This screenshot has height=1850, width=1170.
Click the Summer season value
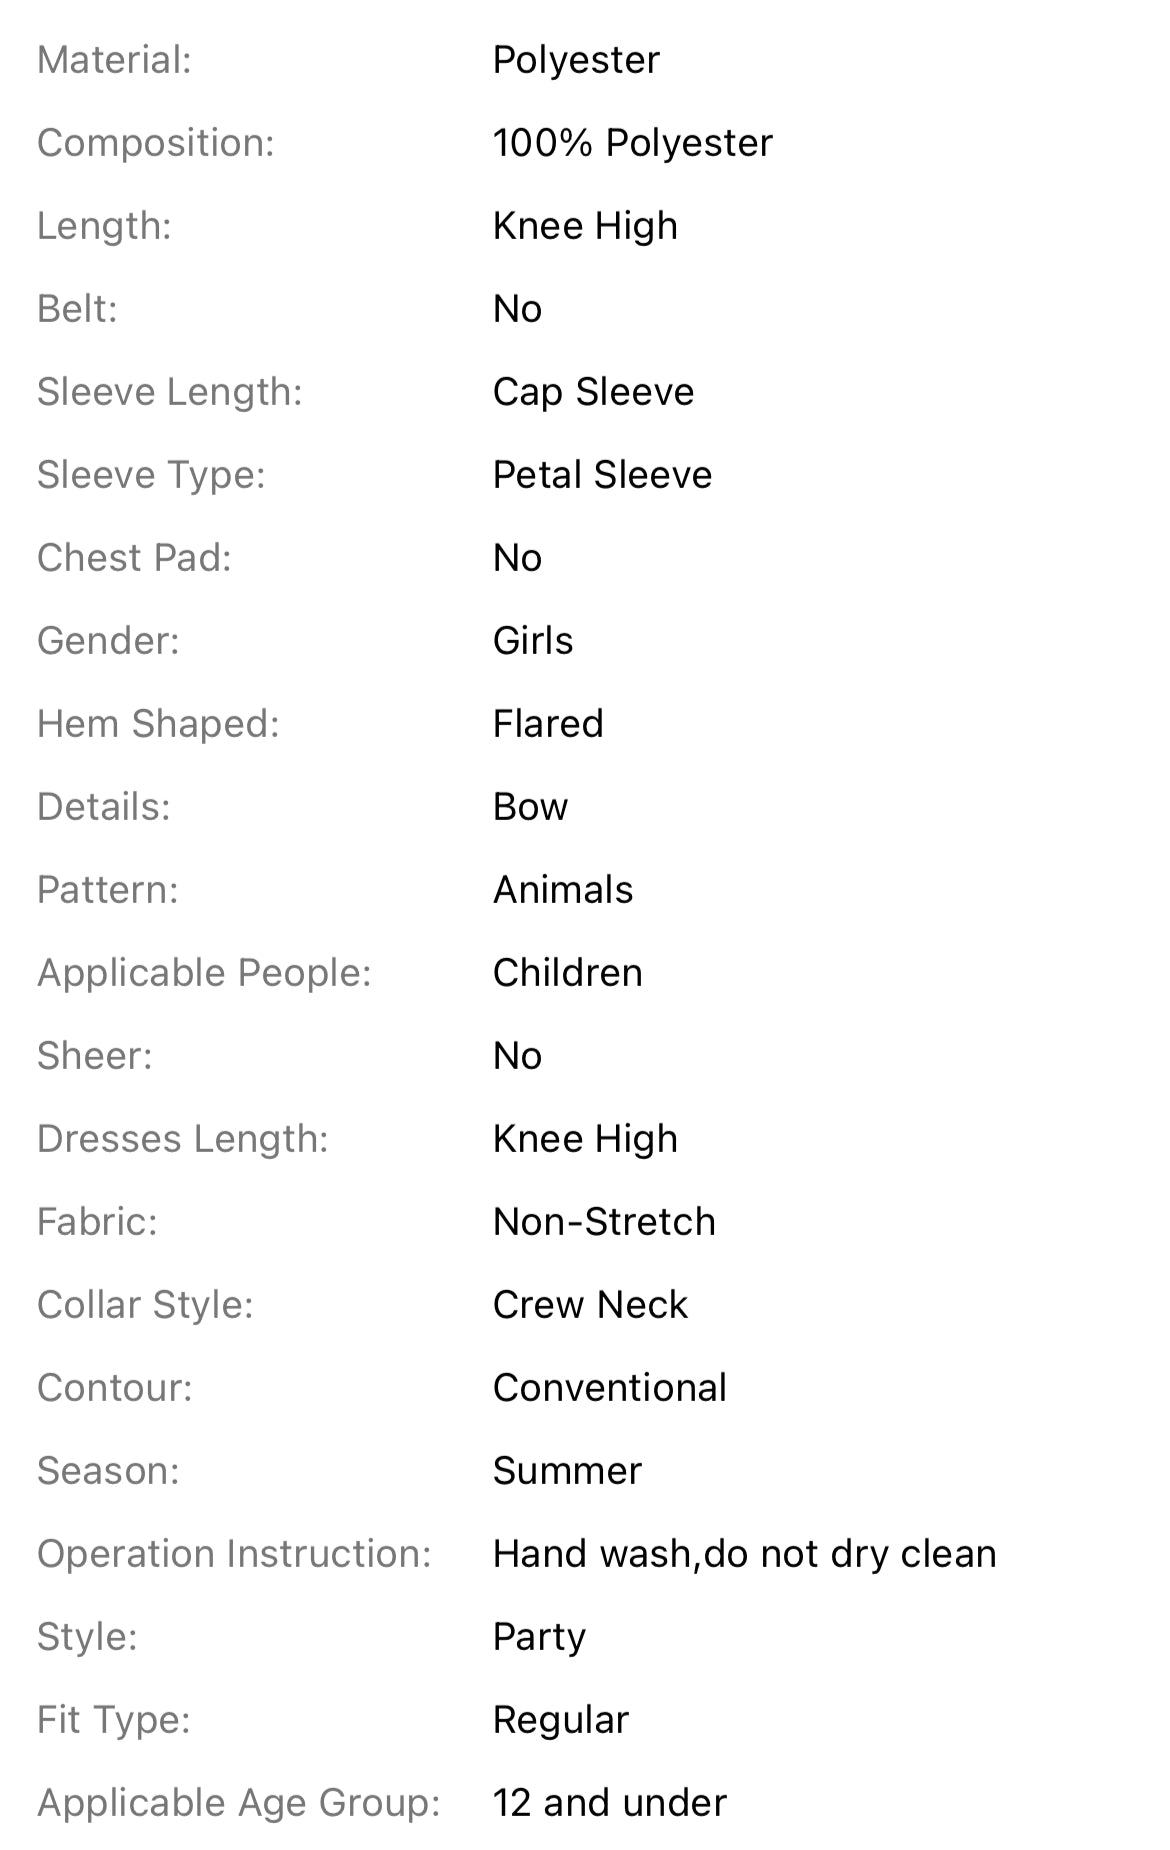567,1471
